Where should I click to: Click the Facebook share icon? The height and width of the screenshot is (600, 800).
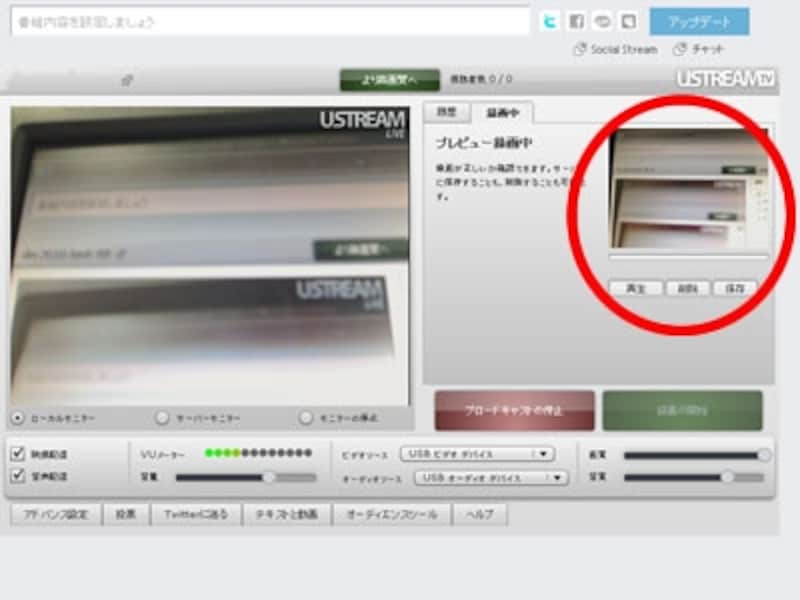577,21
